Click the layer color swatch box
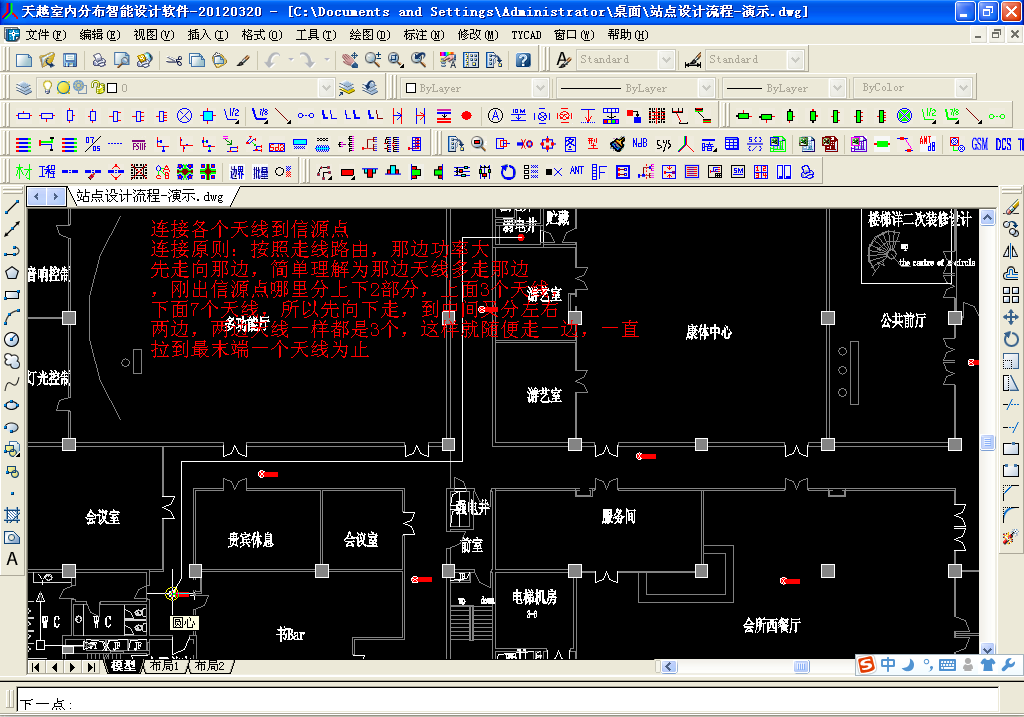This screenshot has width=1024, height=717. tap(111, 88)
